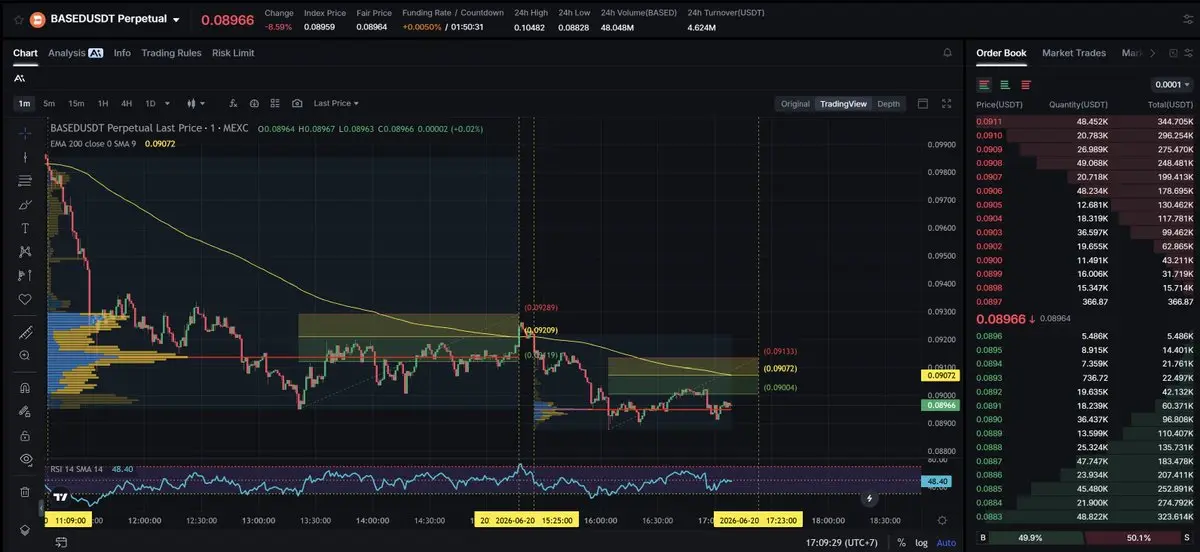Viewport: 1200px width, 552px height.
Task: Open chart settings gear at bottom right
Action: point(942,521)
